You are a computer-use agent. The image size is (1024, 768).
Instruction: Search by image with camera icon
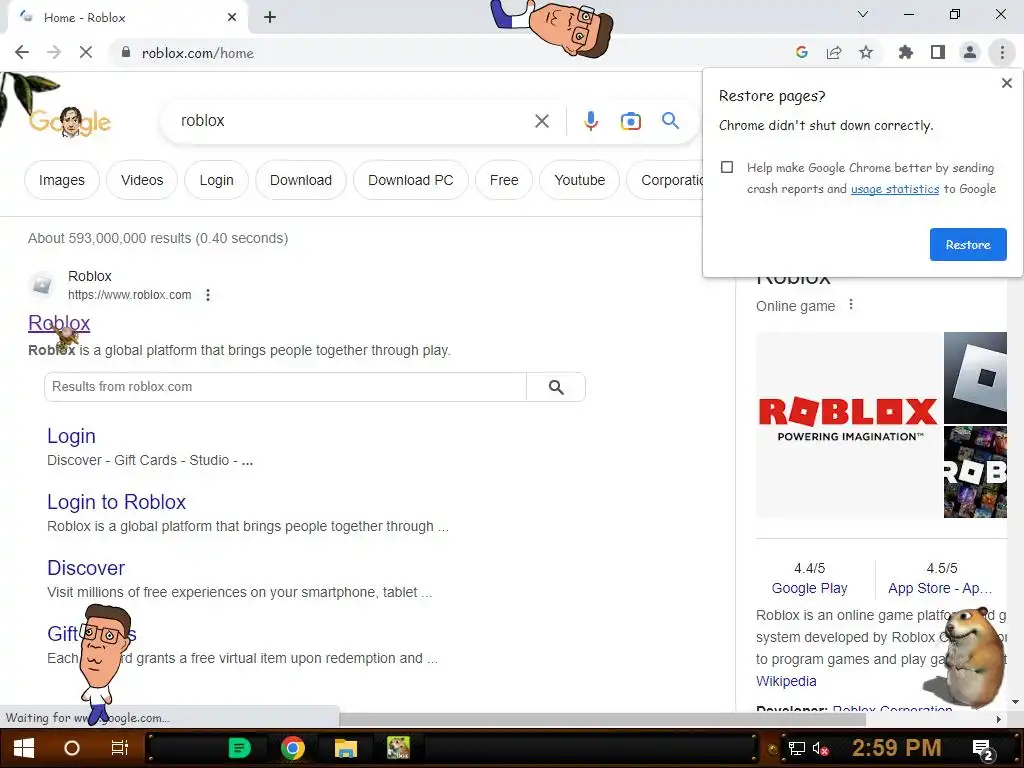click(630, 121)
